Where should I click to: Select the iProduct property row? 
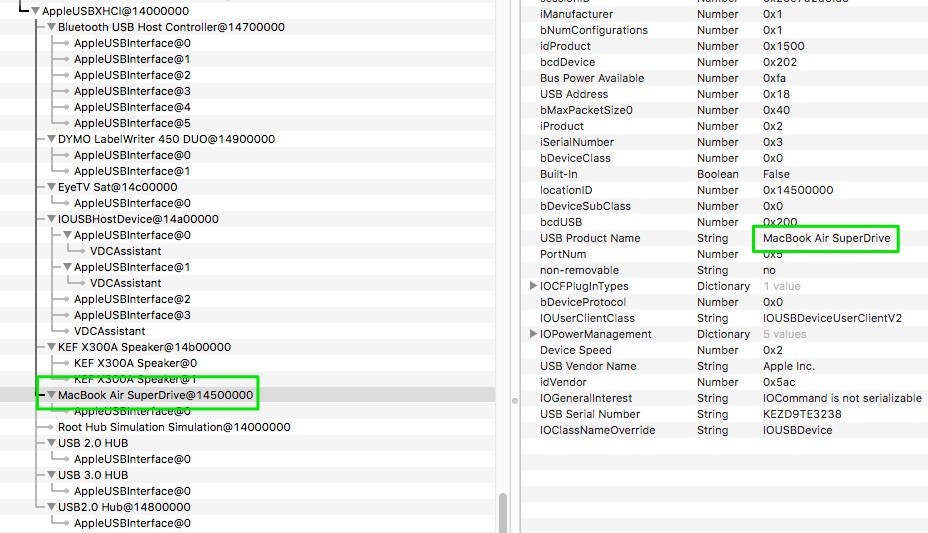[x=724, y=125]
